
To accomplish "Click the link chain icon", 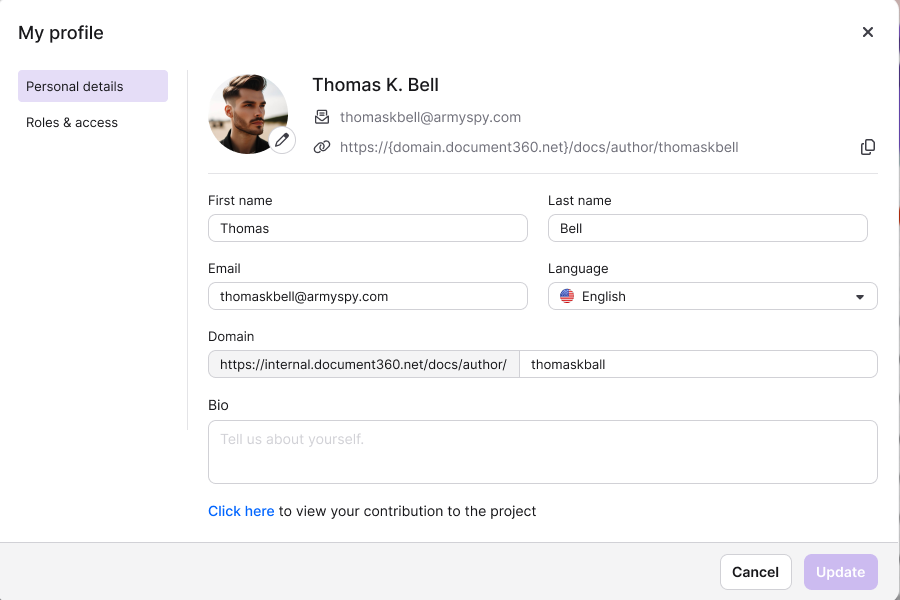I will 322,147.
